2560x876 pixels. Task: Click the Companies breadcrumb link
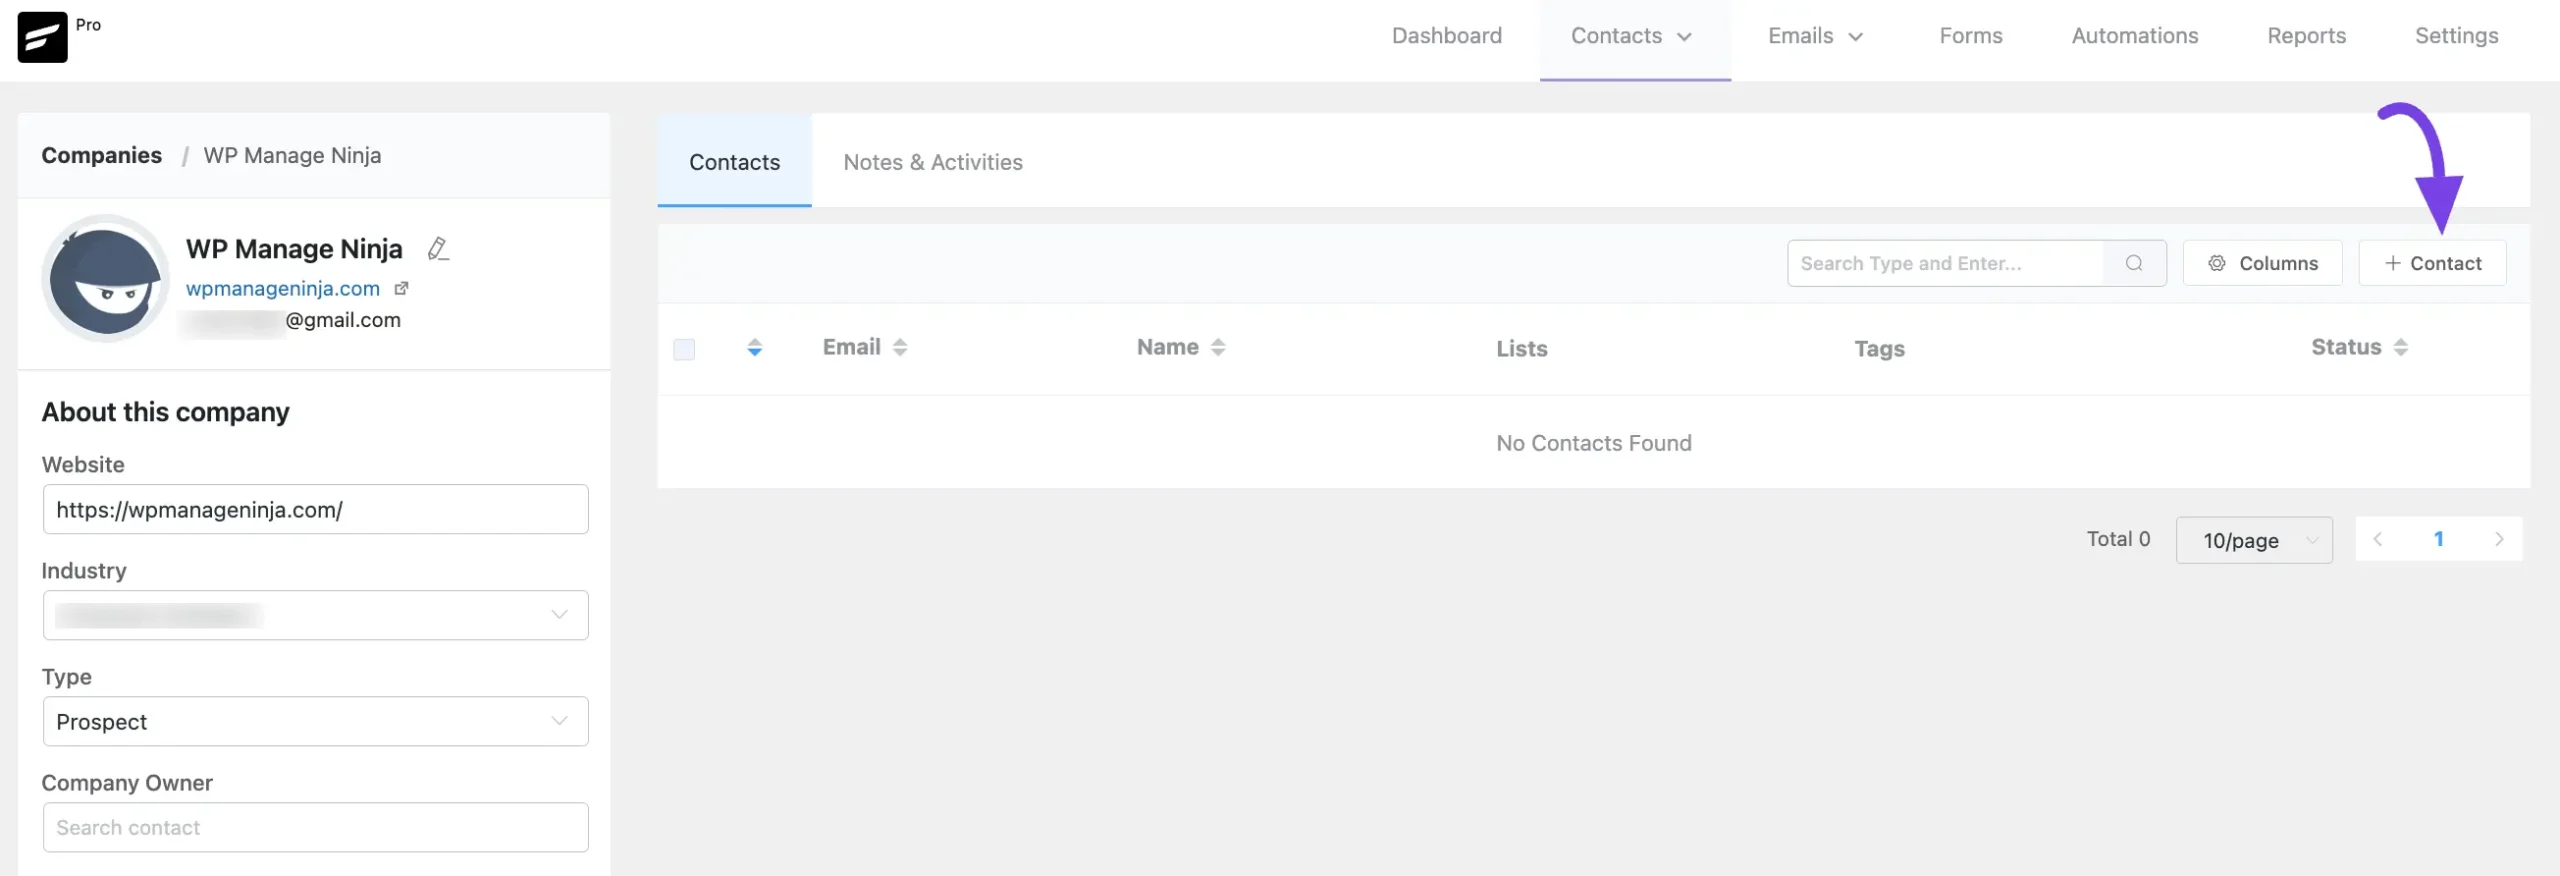[x=101, y=155]
